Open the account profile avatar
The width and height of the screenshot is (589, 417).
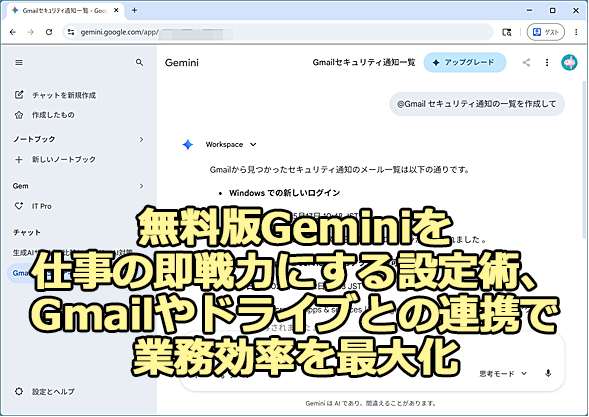pyautogui.click(x=569, y=62)
